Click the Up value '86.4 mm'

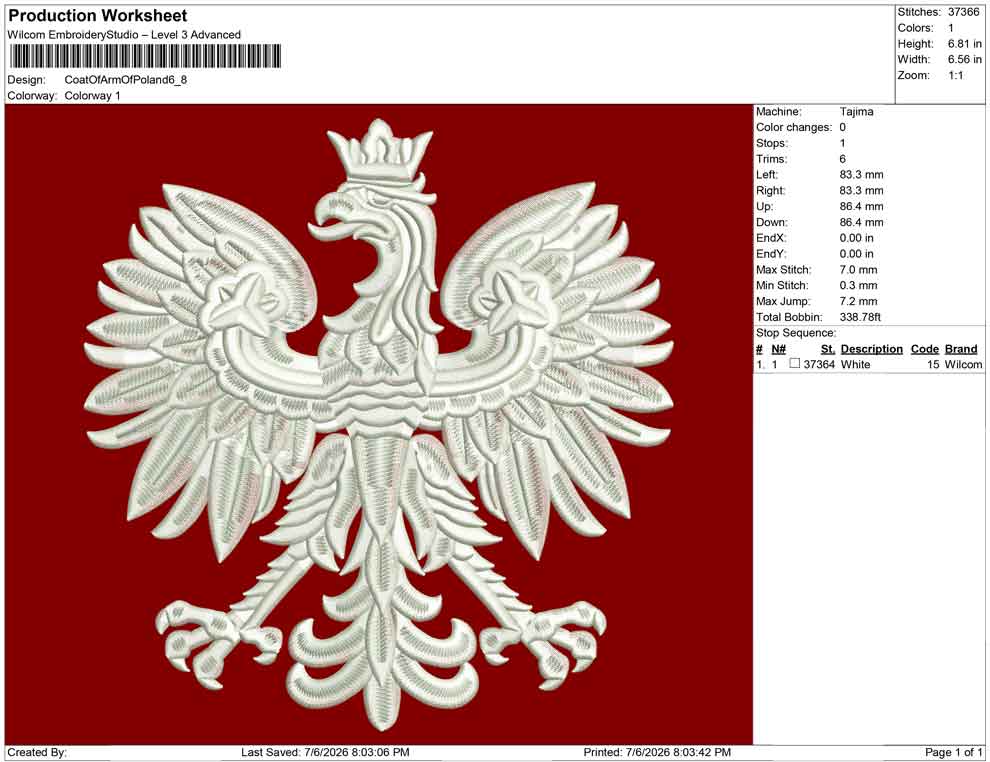[861, 206]
